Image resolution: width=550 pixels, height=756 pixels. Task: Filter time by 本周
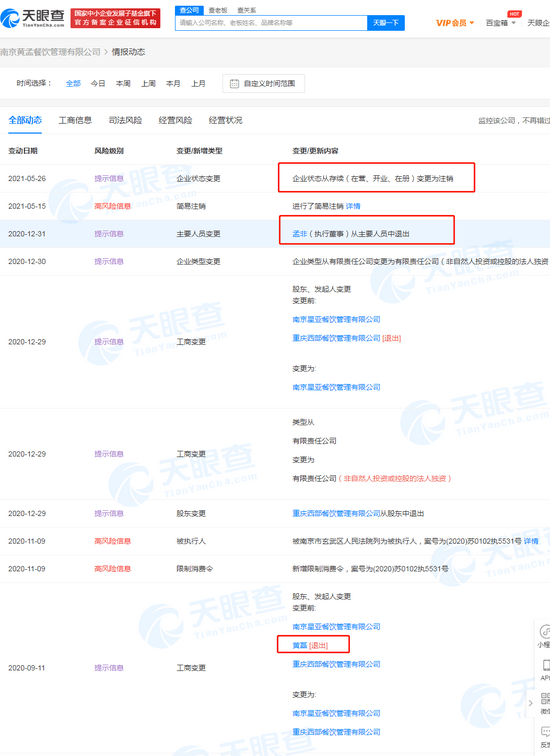[123, 83]
